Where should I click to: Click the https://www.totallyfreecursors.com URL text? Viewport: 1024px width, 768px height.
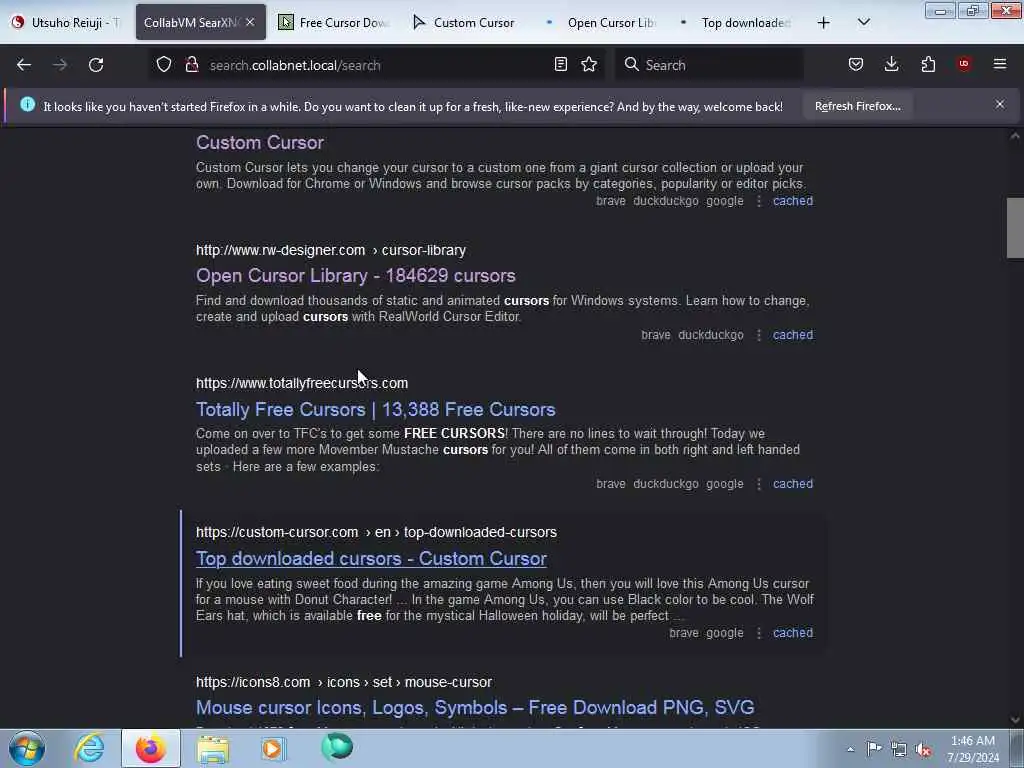click(302, 383)
